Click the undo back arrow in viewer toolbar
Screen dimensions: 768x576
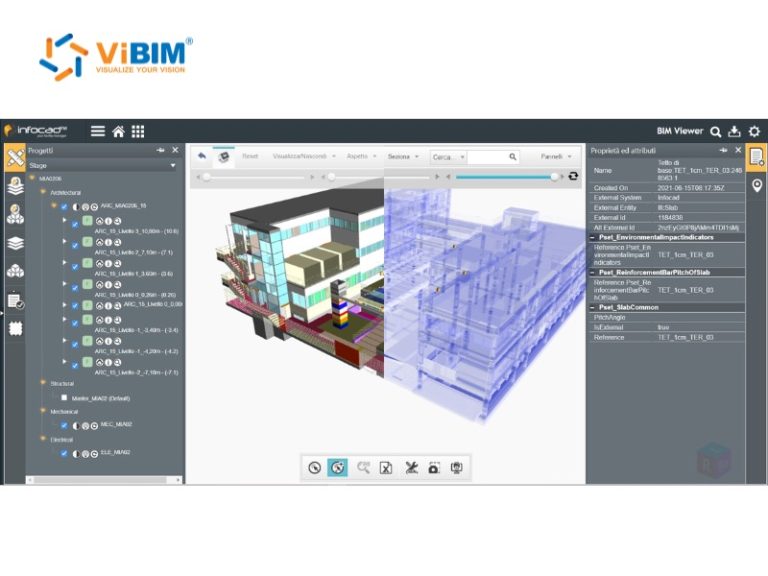pos(202,156)
